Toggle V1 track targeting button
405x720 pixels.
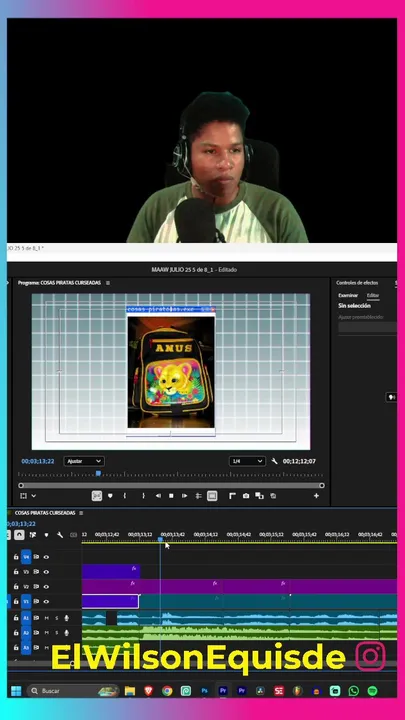coord(26,602)
